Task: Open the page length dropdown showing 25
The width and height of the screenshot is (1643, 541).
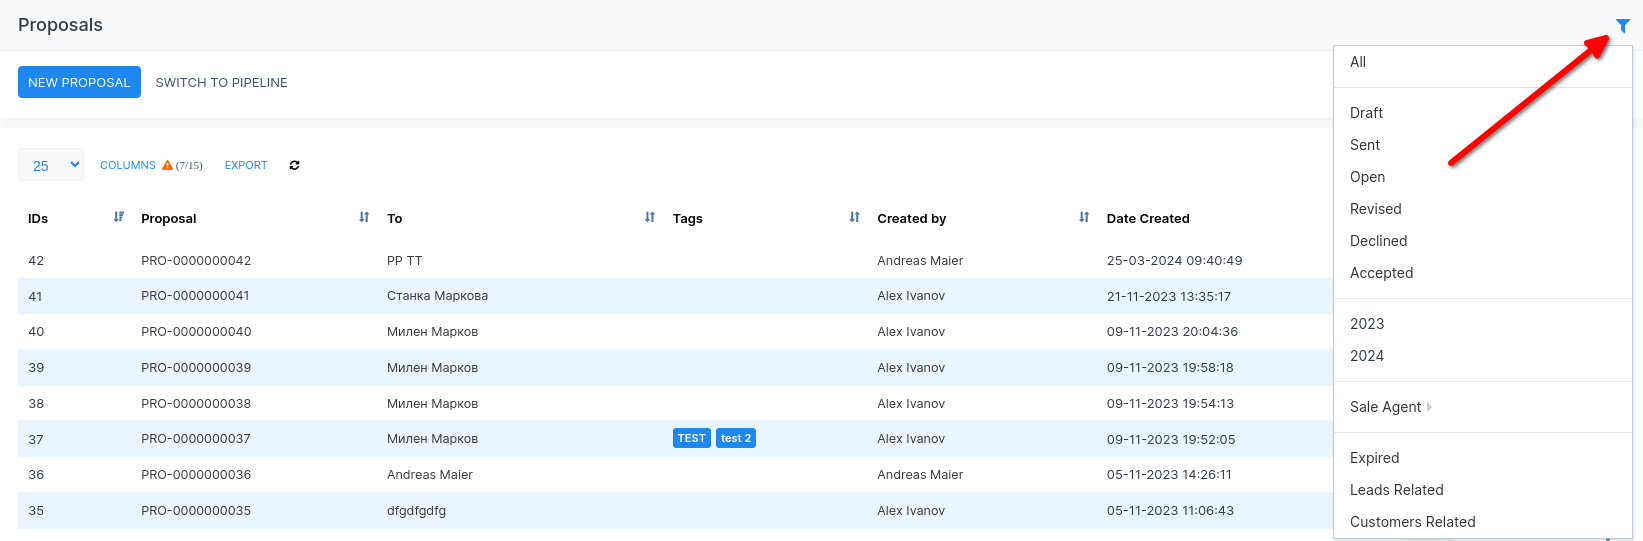Action: point(51,166)
